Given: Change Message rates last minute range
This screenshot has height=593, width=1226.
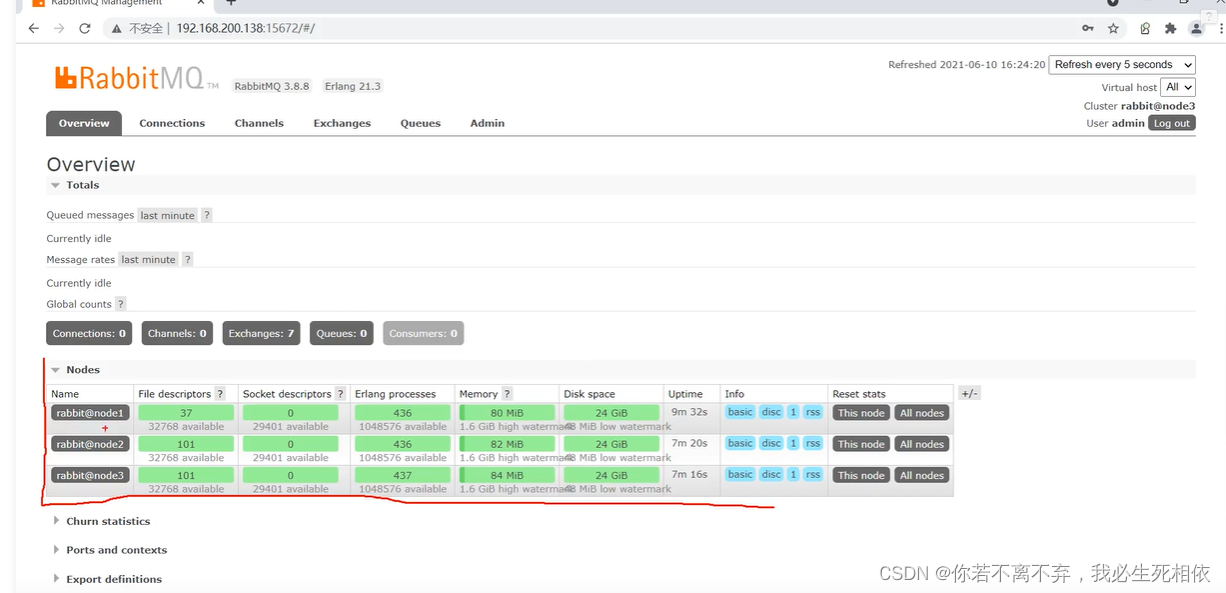Looking at the screenshot, I should point(148,259).
